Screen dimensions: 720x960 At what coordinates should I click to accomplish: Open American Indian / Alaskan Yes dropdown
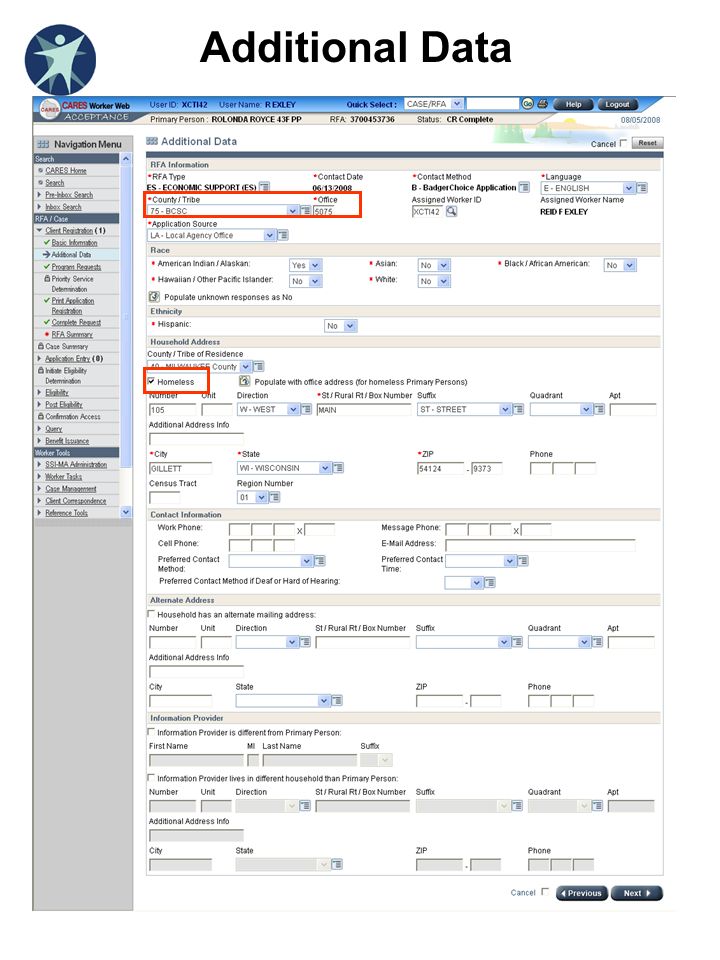point(305,265)
